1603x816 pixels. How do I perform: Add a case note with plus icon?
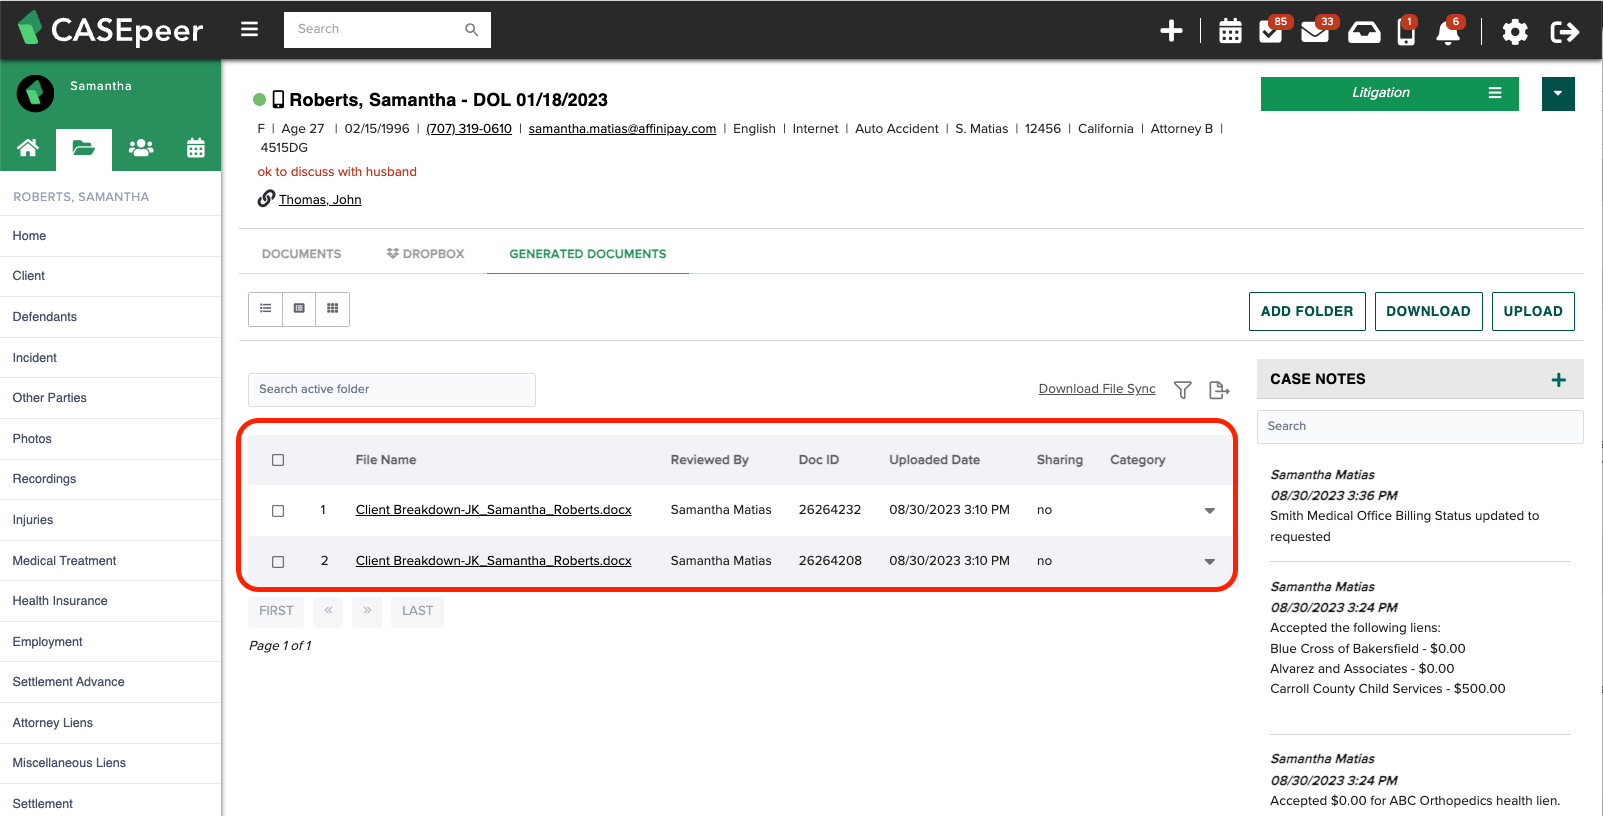pos(1558,380)
